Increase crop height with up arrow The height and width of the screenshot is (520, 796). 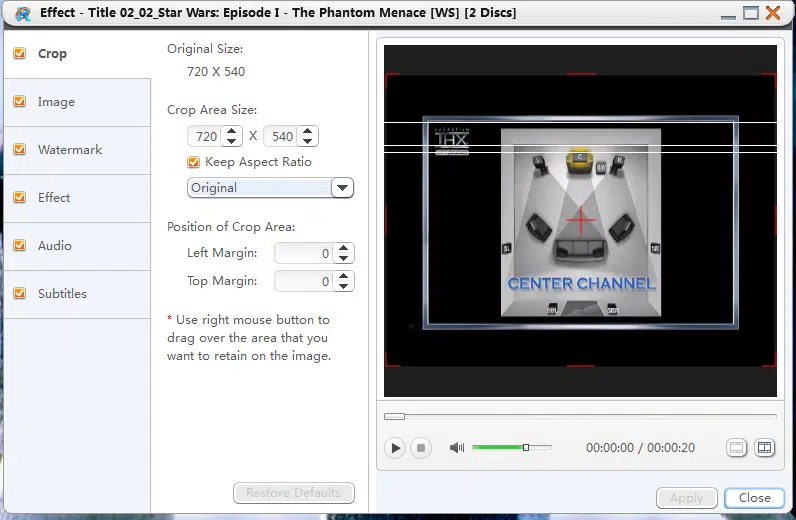tap(308, 131)
